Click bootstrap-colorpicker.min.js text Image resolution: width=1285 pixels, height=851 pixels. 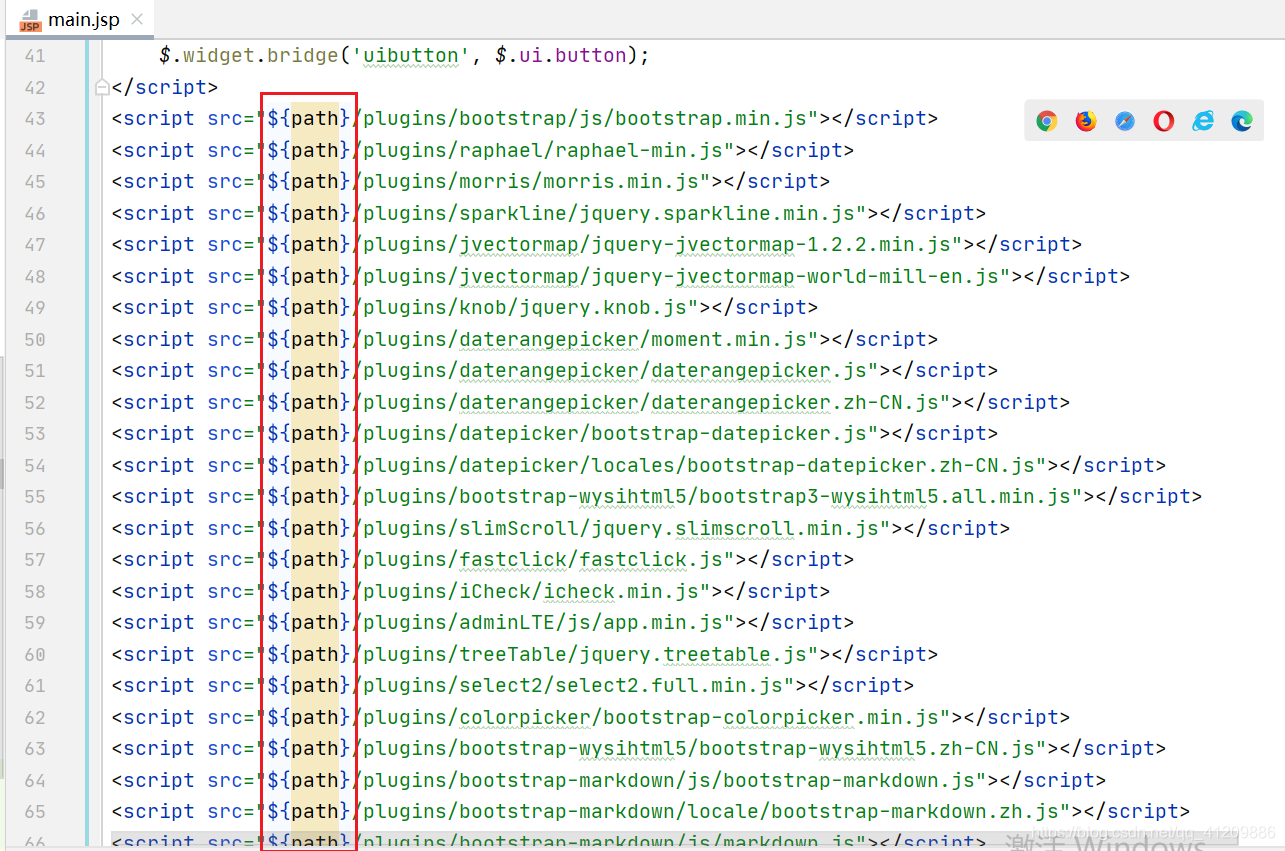point(772,717)
